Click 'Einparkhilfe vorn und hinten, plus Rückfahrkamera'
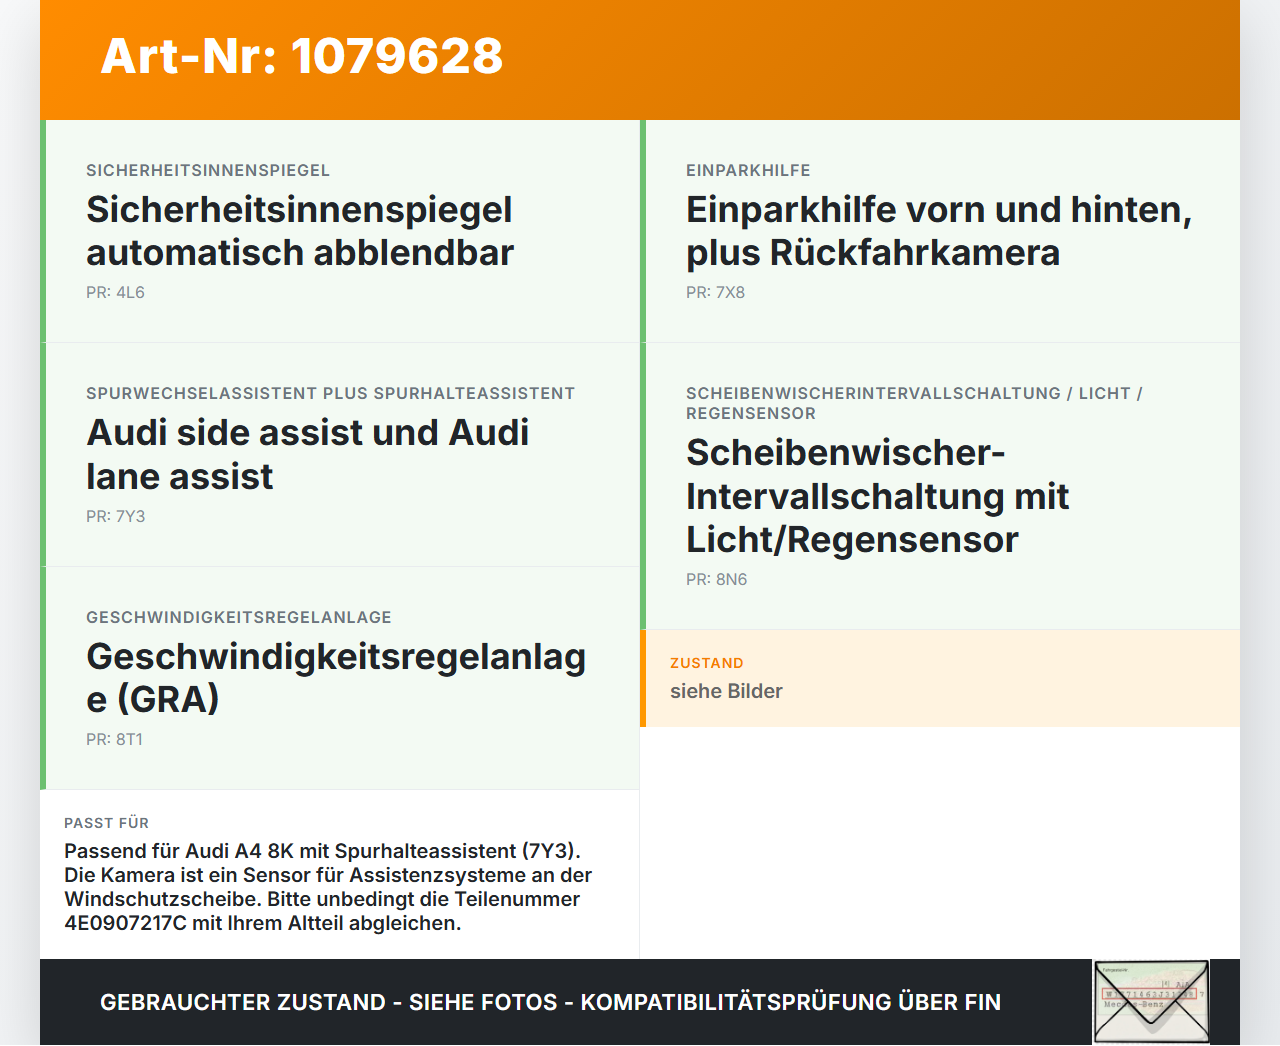Image resolution: width=1280 pixels, height=1046 pixels. 939,231
